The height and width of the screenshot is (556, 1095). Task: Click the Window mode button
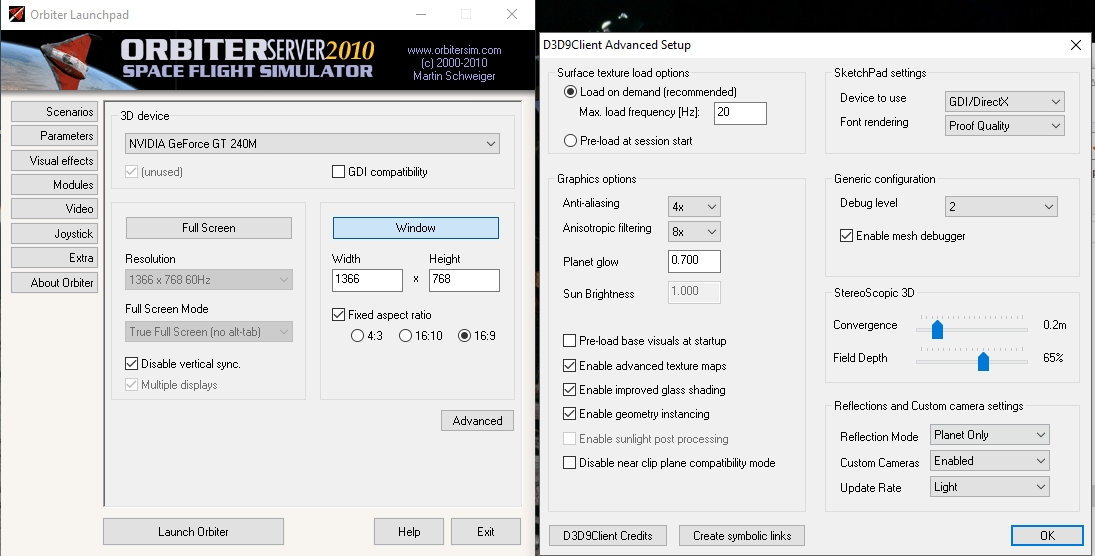tap(416, 228)
